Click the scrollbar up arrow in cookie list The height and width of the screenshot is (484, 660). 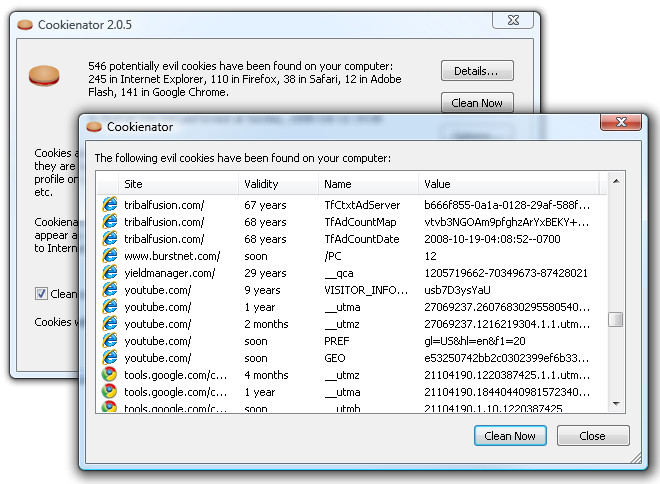coord(616,181)
